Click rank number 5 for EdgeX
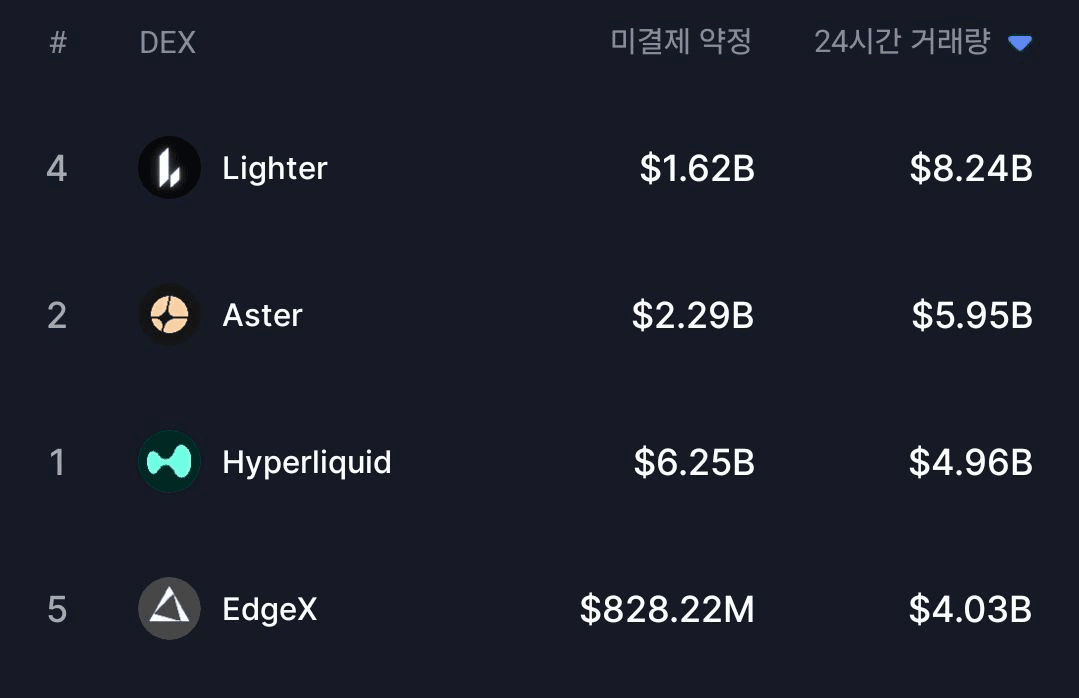 pyautogui.click(x=57, y=609)
